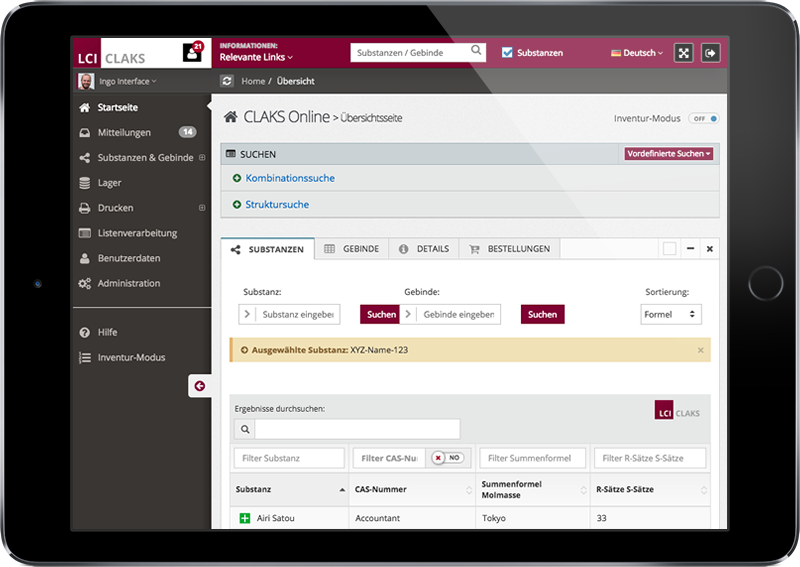Click the Filter Summenformel input field
This screenshot has width=800, height=567.
(x=531, y=458)
